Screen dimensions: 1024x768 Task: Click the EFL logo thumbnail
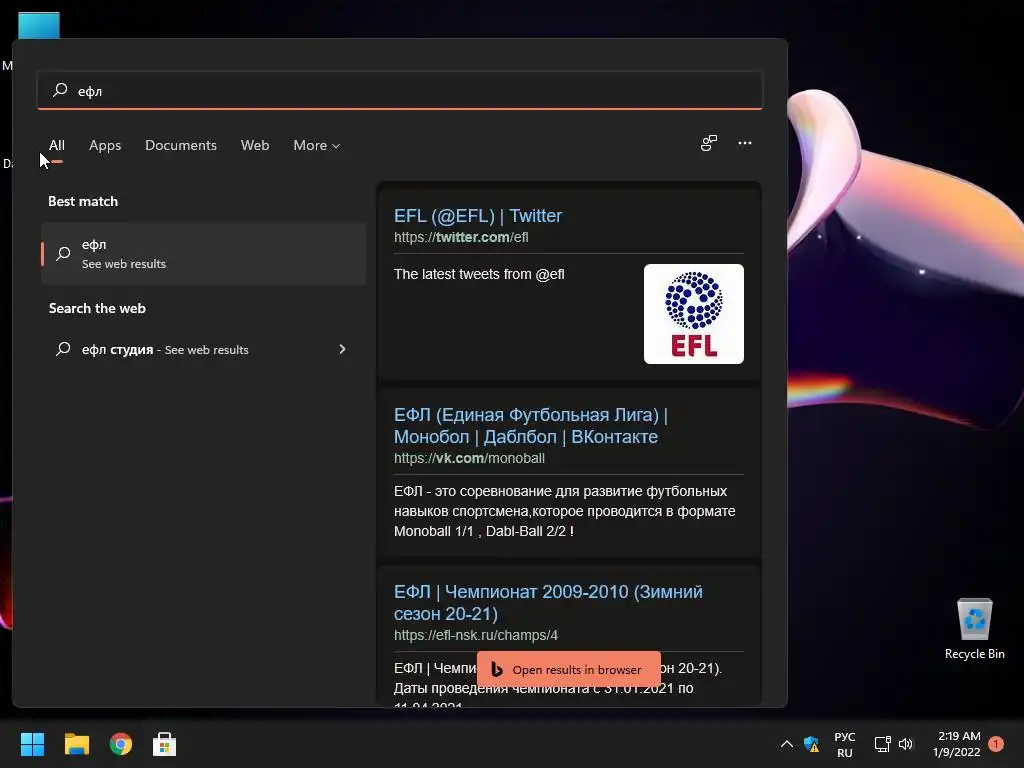pos(694,314)
